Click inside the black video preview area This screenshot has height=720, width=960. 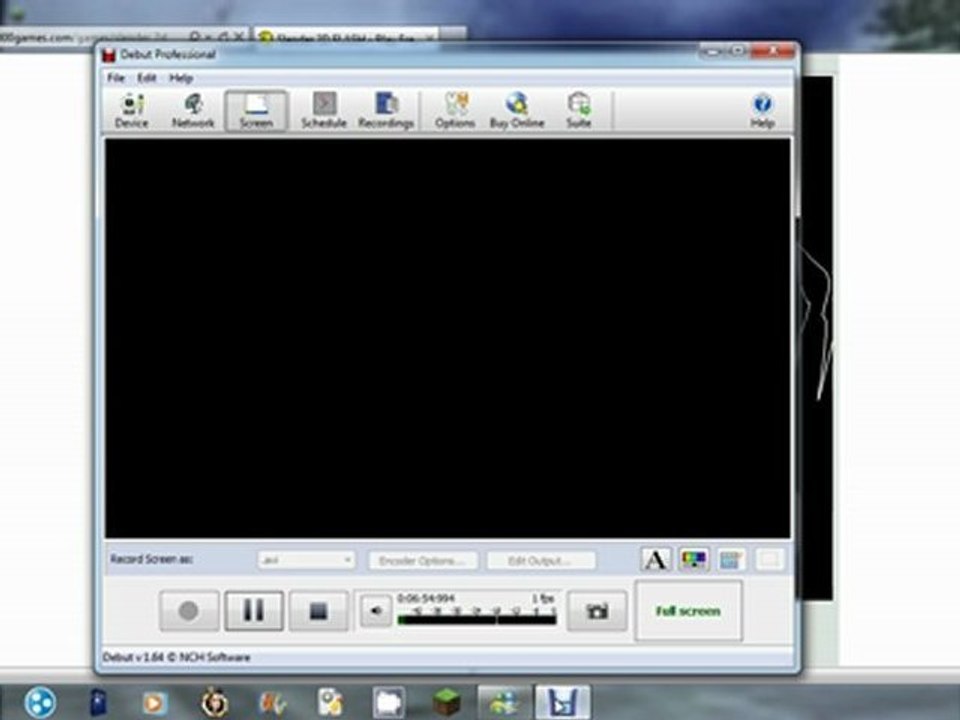click(448, 338)
